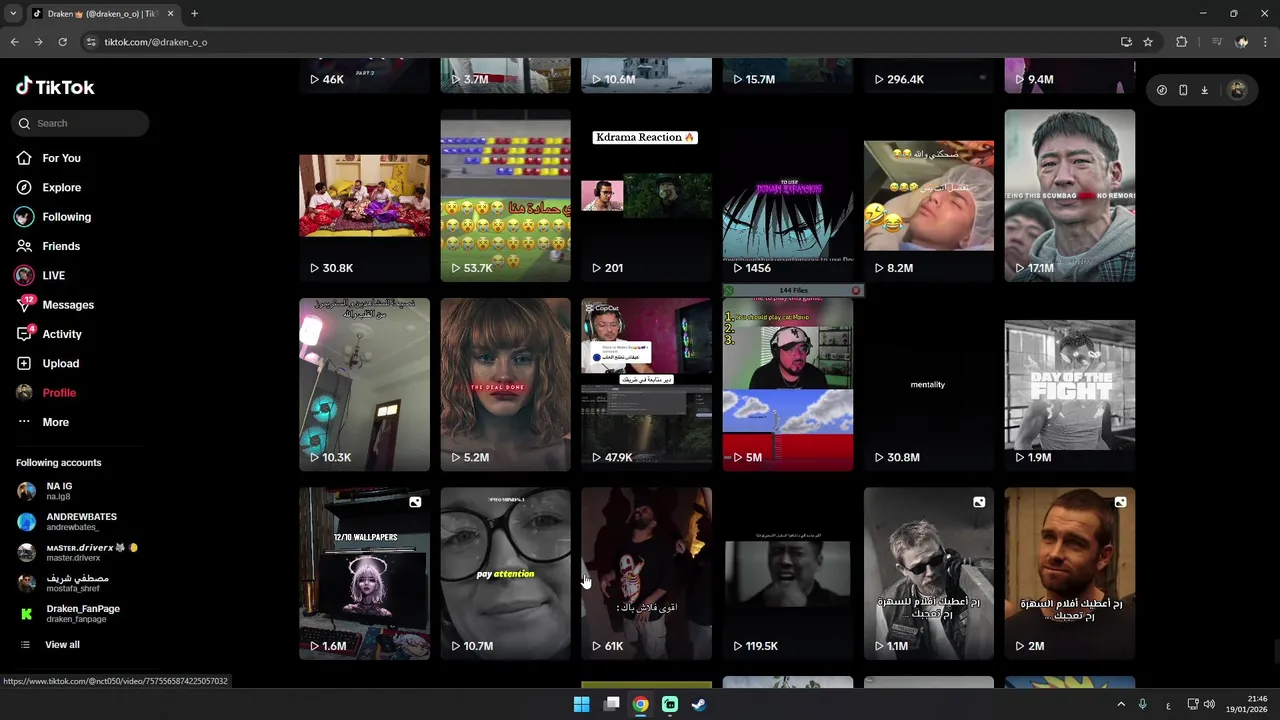Bookmark this tab with the star icon

(1148, 42)
